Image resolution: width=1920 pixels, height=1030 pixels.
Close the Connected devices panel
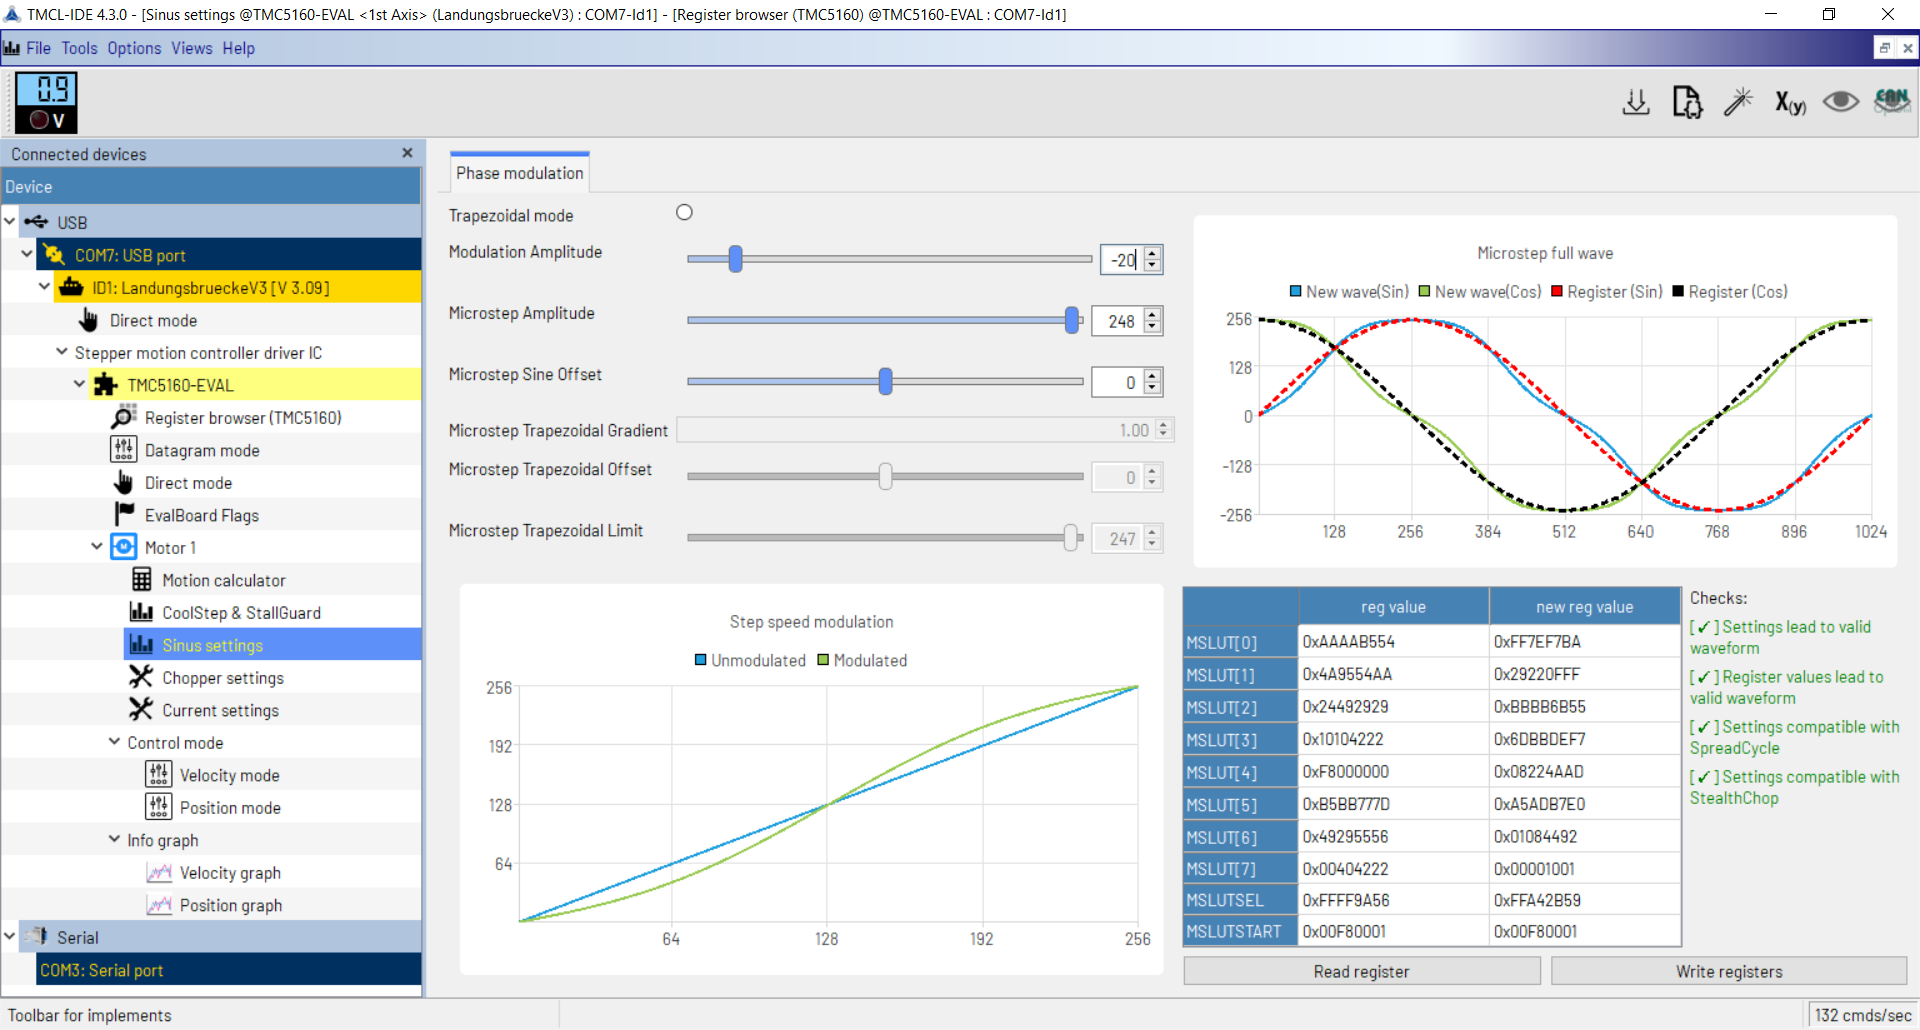407,153
